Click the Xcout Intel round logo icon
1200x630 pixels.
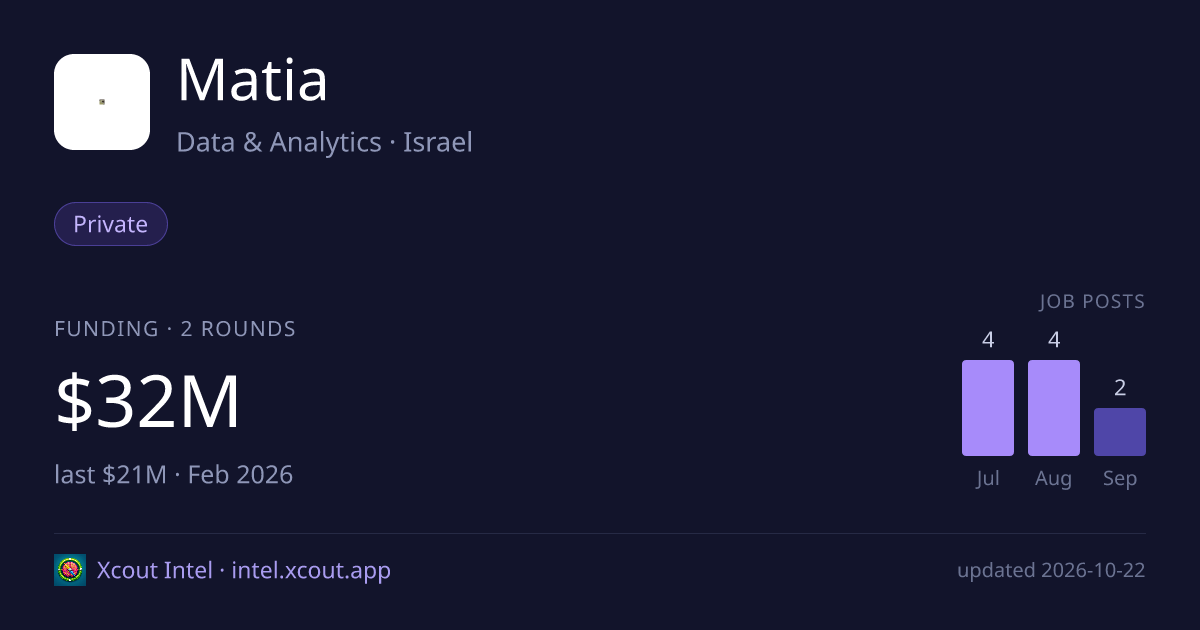(70, 570)
